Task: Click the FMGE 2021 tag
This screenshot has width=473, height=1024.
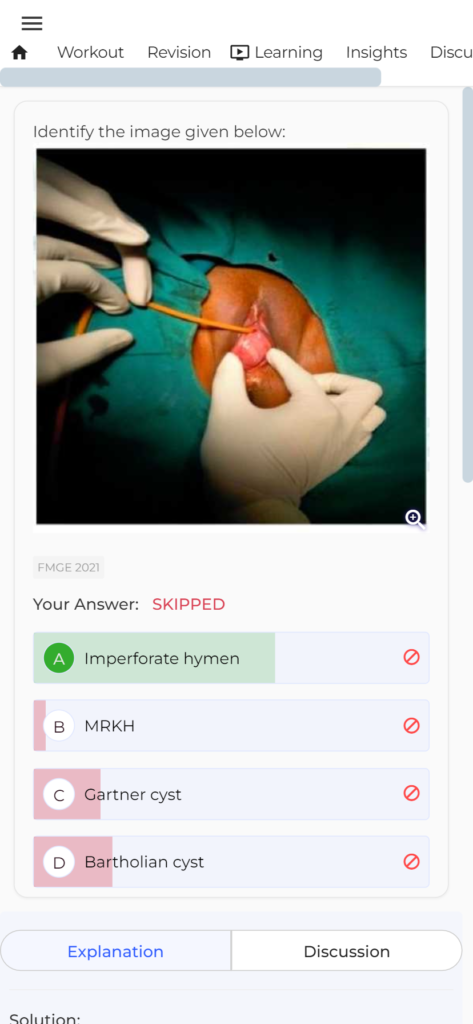Action: [x=69, y=568]
